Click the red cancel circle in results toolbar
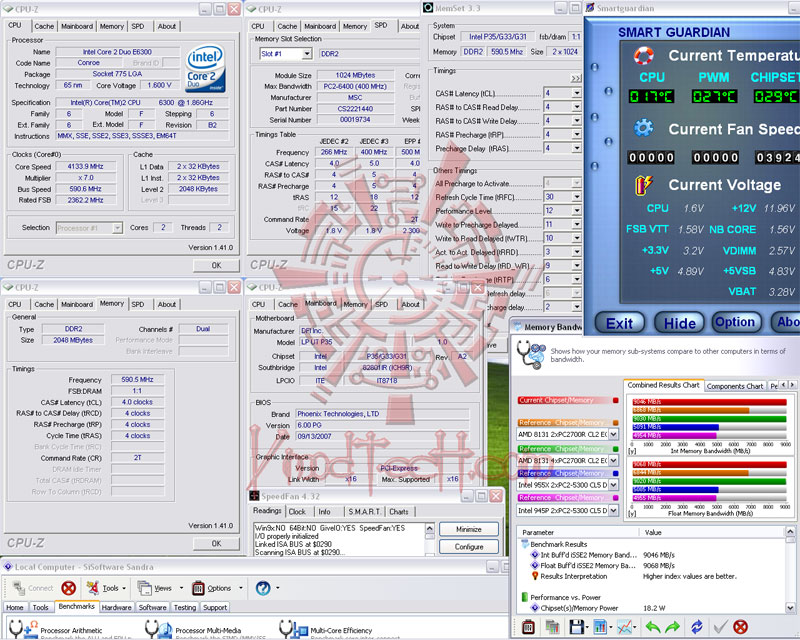Viewport: 800px width, 640px height. [x=740, y=626]
